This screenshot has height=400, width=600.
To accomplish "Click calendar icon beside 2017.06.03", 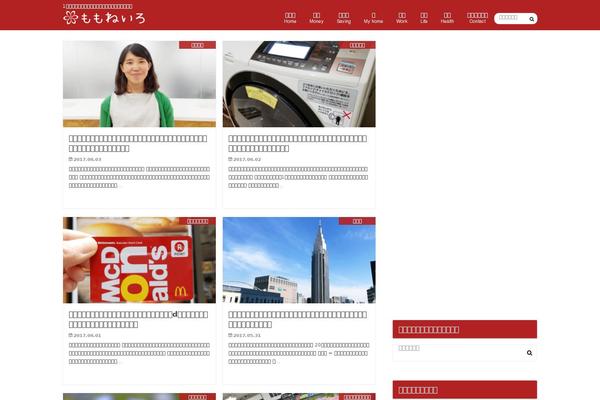I will [x=70, y=159].
